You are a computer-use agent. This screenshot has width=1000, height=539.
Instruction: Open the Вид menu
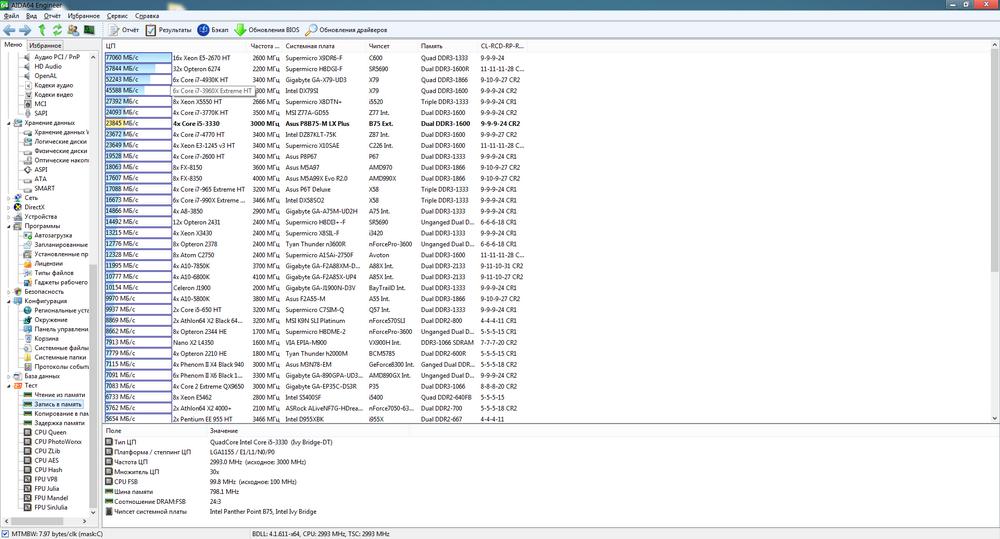coord(31,16)
